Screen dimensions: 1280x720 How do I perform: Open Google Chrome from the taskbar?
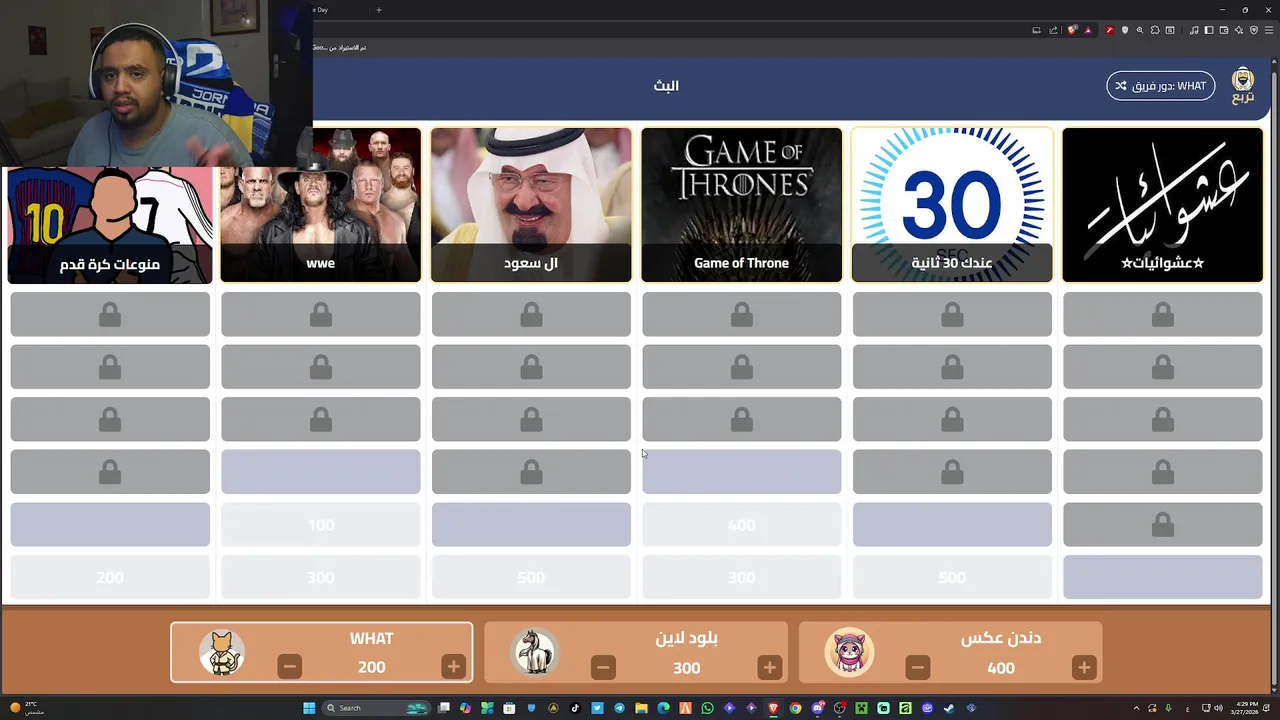pos(795,708)
